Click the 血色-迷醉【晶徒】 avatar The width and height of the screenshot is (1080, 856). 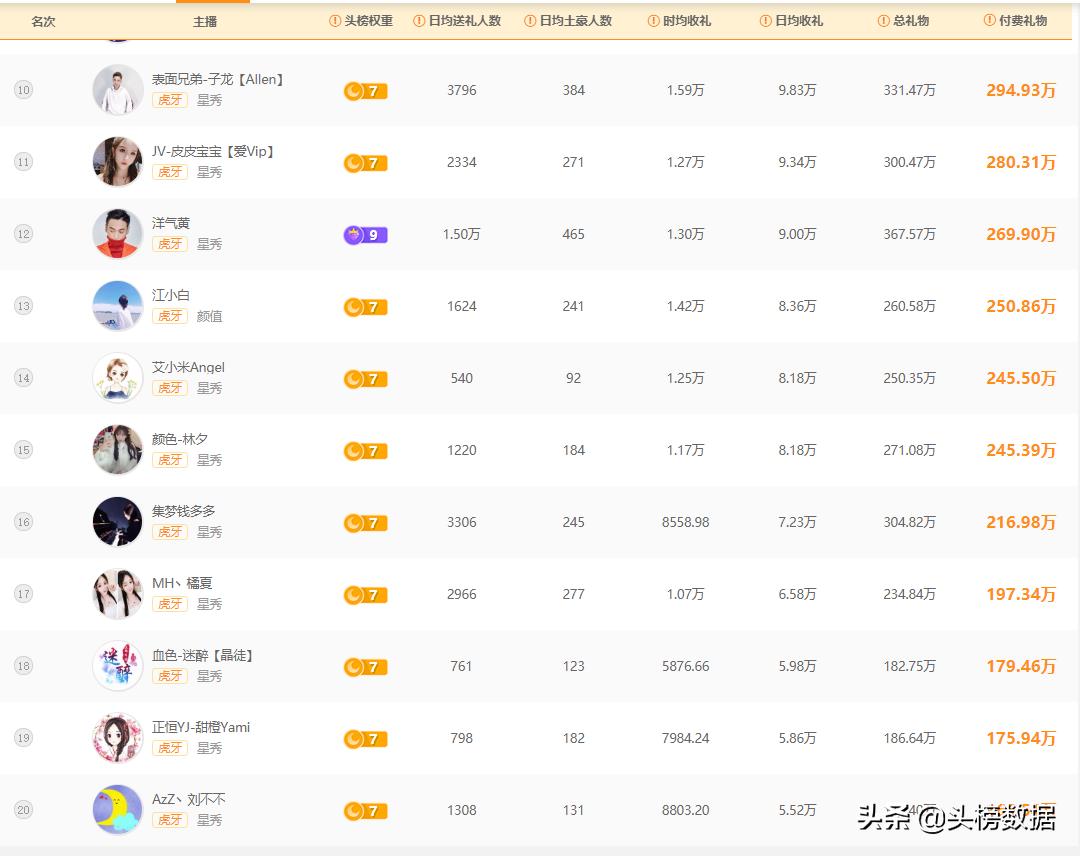[x=118, y=666]
